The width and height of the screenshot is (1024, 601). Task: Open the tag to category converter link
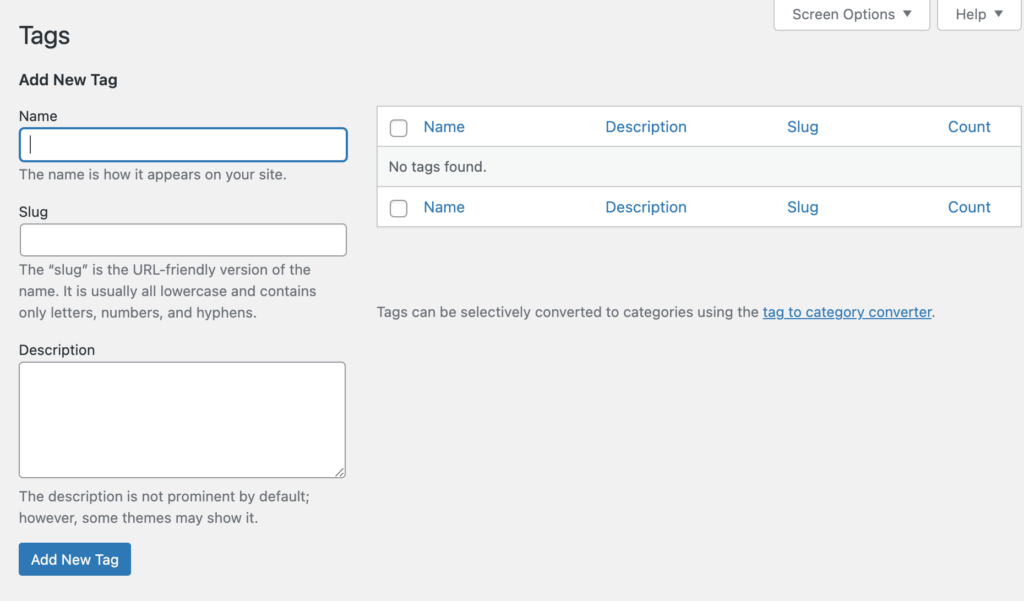tap(847, 312)
